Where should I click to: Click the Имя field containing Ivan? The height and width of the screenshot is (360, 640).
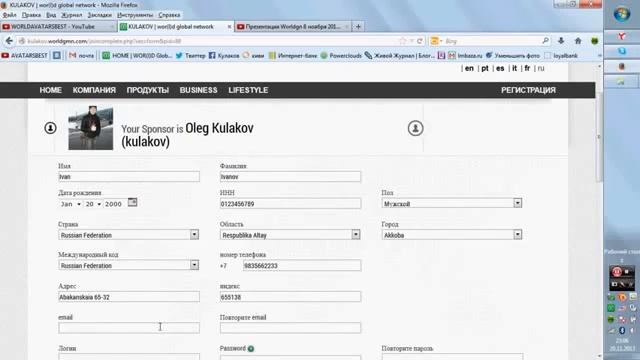click(129, 177)
